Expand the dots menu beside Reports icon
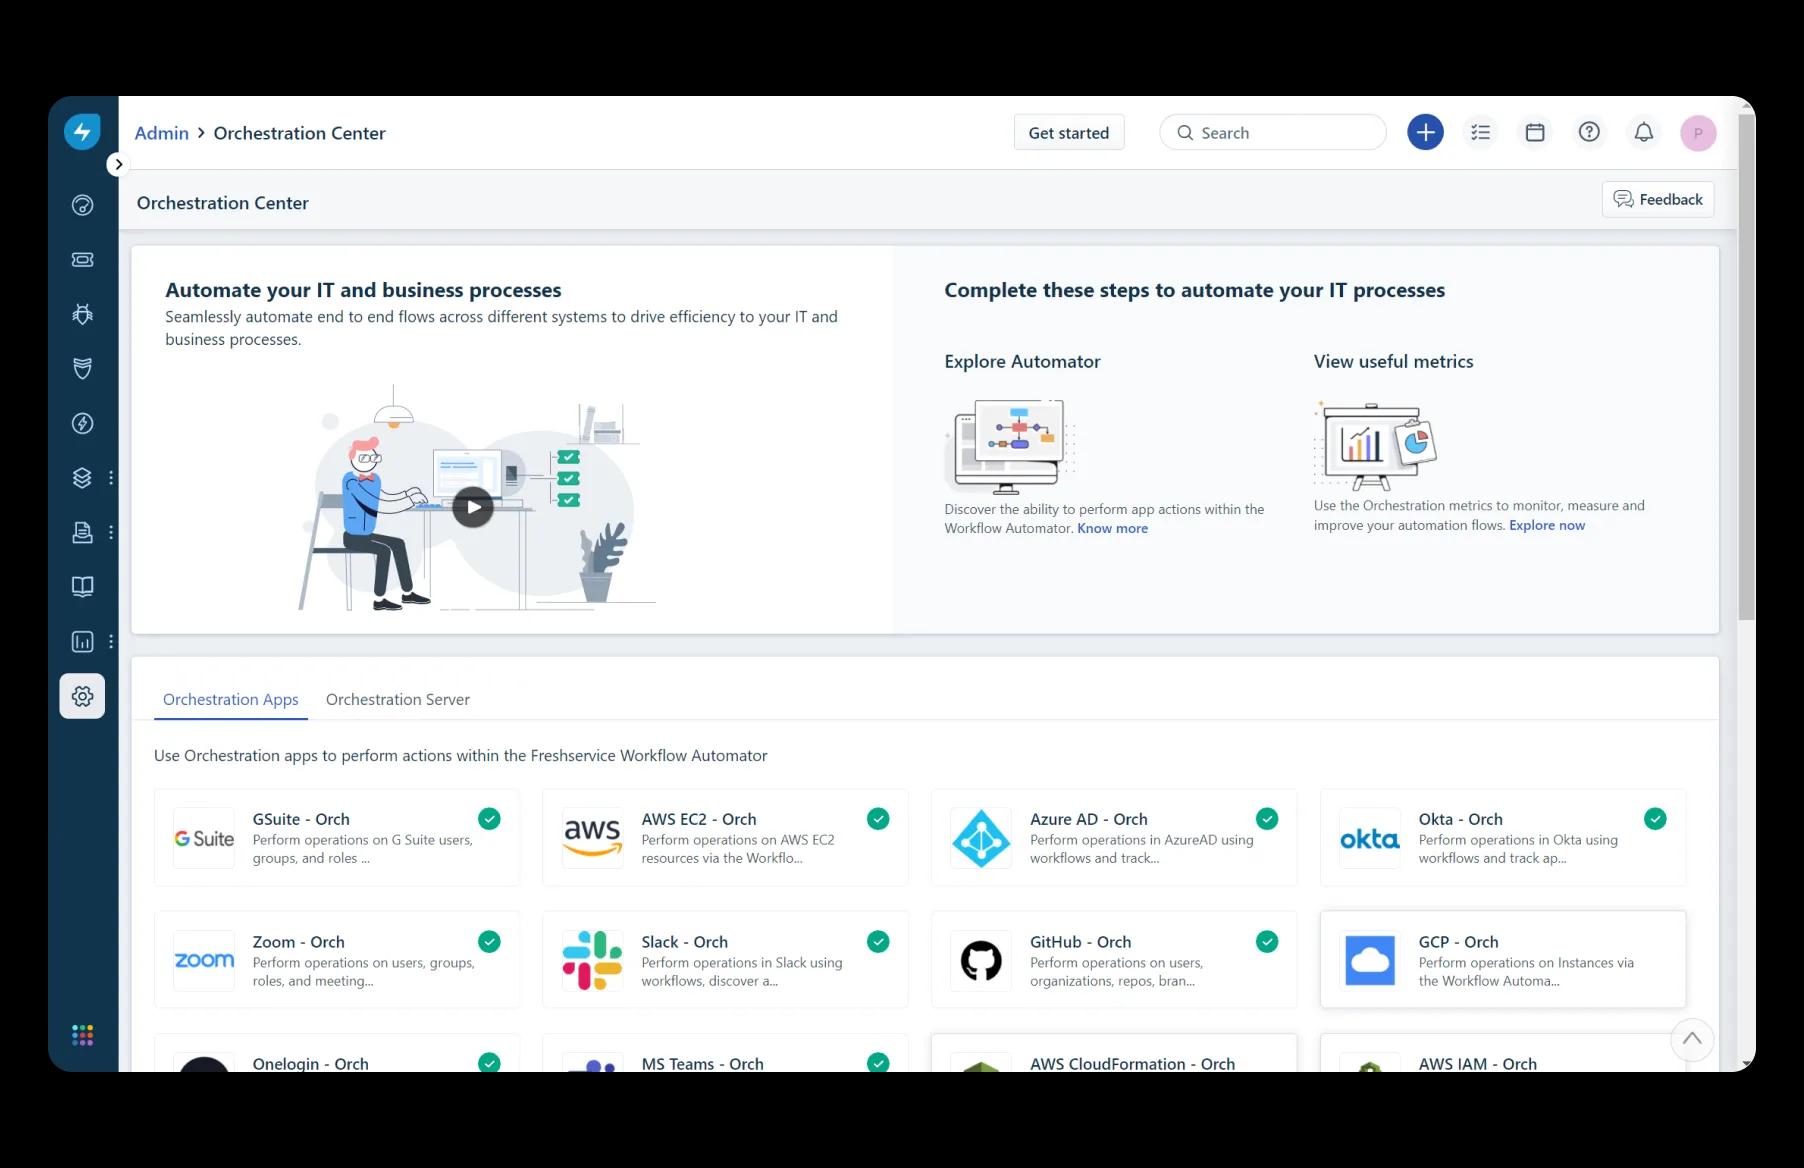Image resolution: width=1804 pixels, height=1168 pixels. [111, 642]
